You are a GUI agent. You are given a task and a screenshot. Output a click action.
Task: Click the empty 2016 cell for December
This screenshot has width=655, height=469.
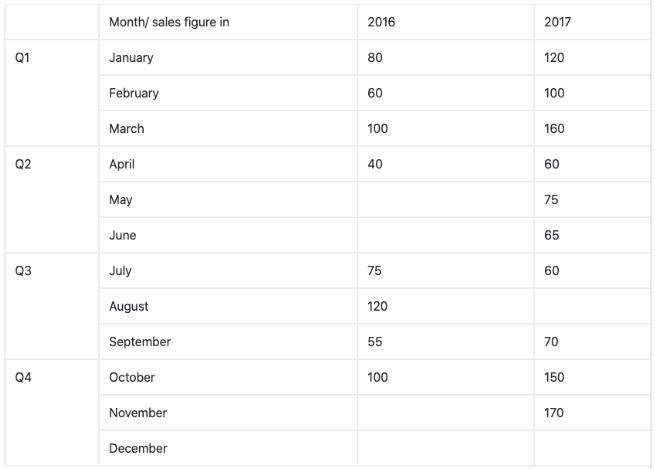pyautogui.click(x=445, y=448)
